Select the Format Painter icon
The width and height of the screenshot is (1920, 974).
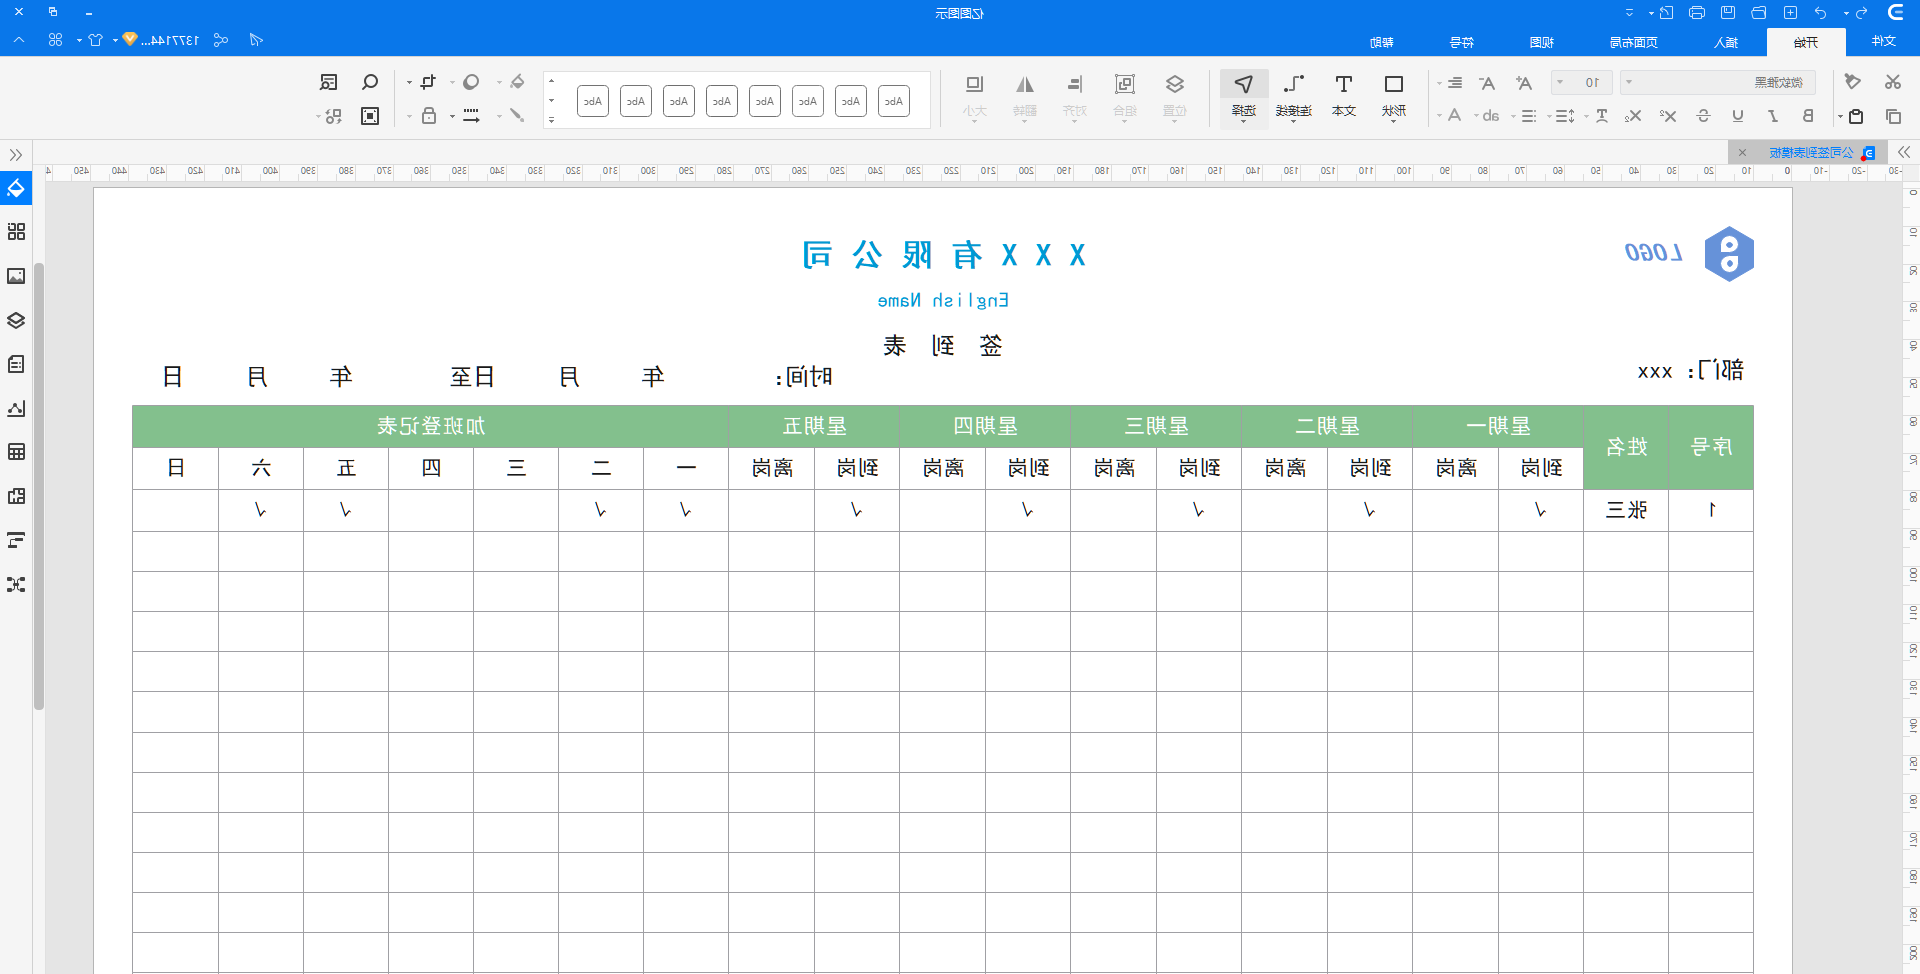[x=1852, y=82]
